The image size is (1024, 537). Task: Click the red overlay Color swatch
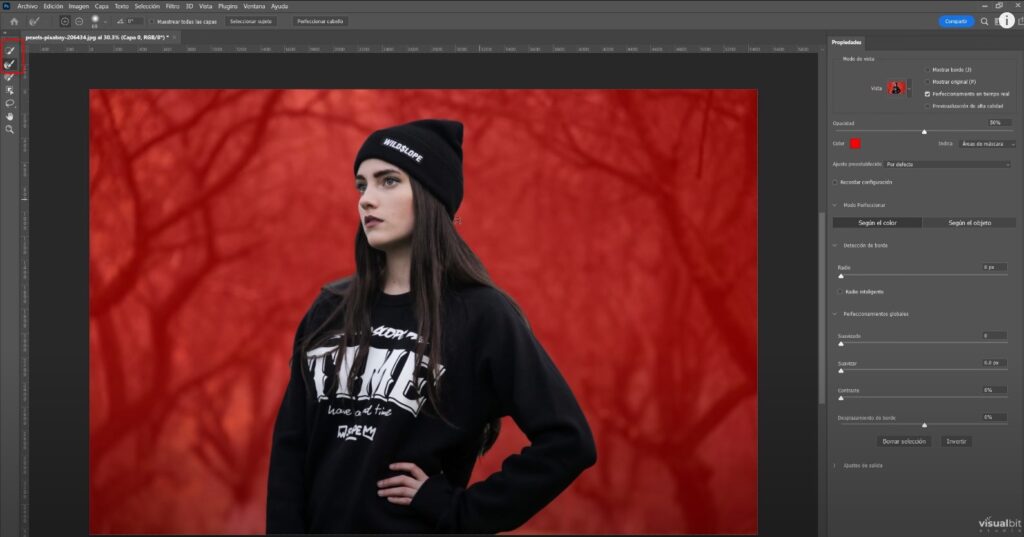(x=856, y=144)
